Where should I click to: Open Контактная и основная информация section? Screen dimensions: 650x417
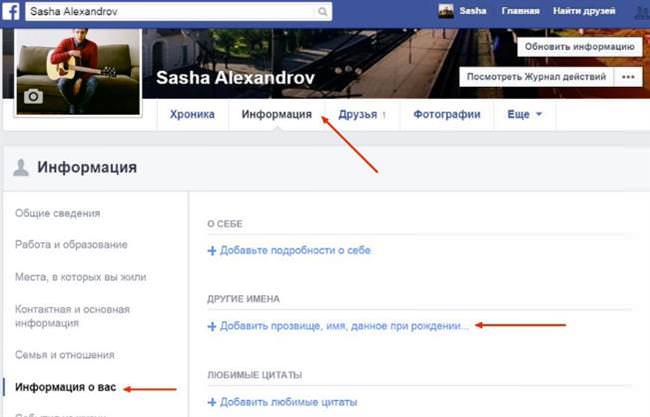(x=73, y=316)
